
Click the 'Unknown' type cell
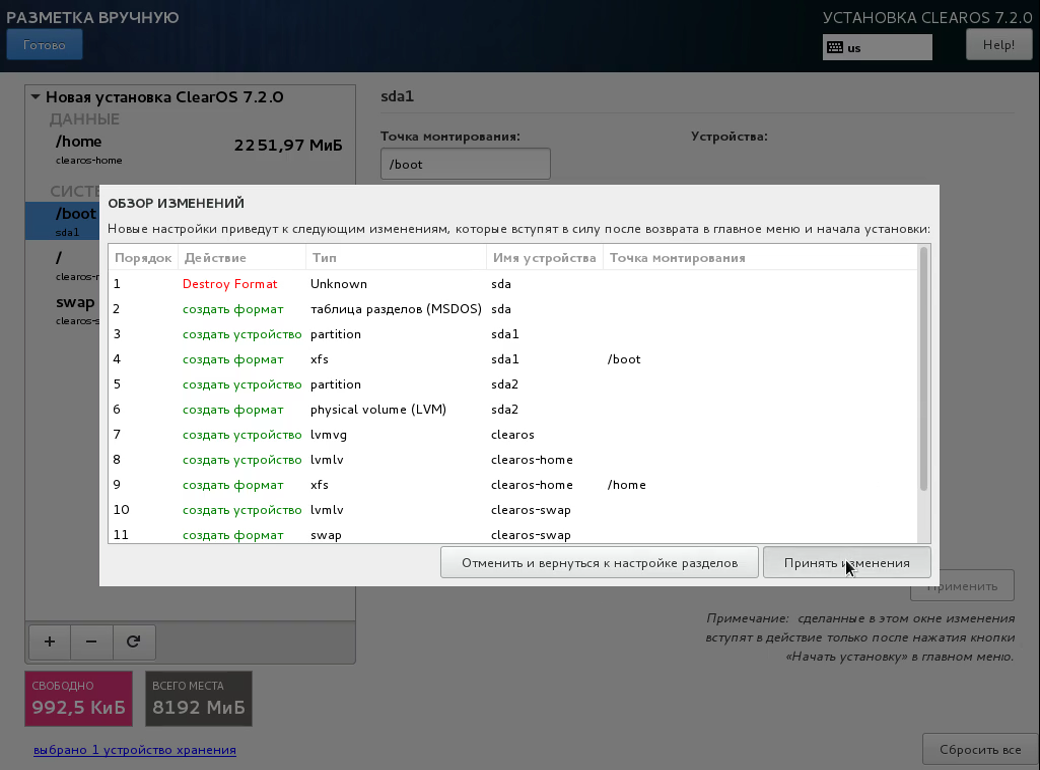pos(338,284)
